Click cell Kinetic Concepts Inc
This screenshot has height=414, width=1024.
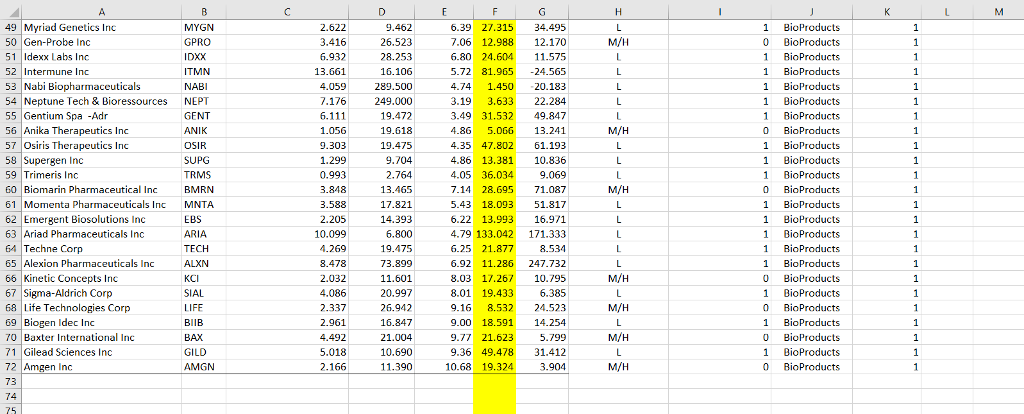tap(102, 278)
